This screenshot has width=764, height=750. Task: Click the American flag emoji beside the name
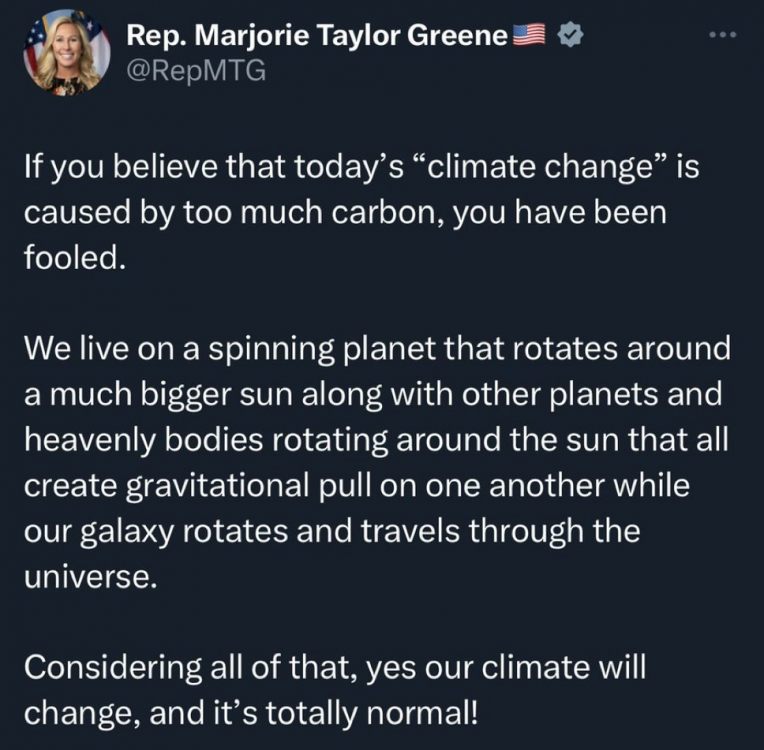pyautogui.click(x=529, y=35)
